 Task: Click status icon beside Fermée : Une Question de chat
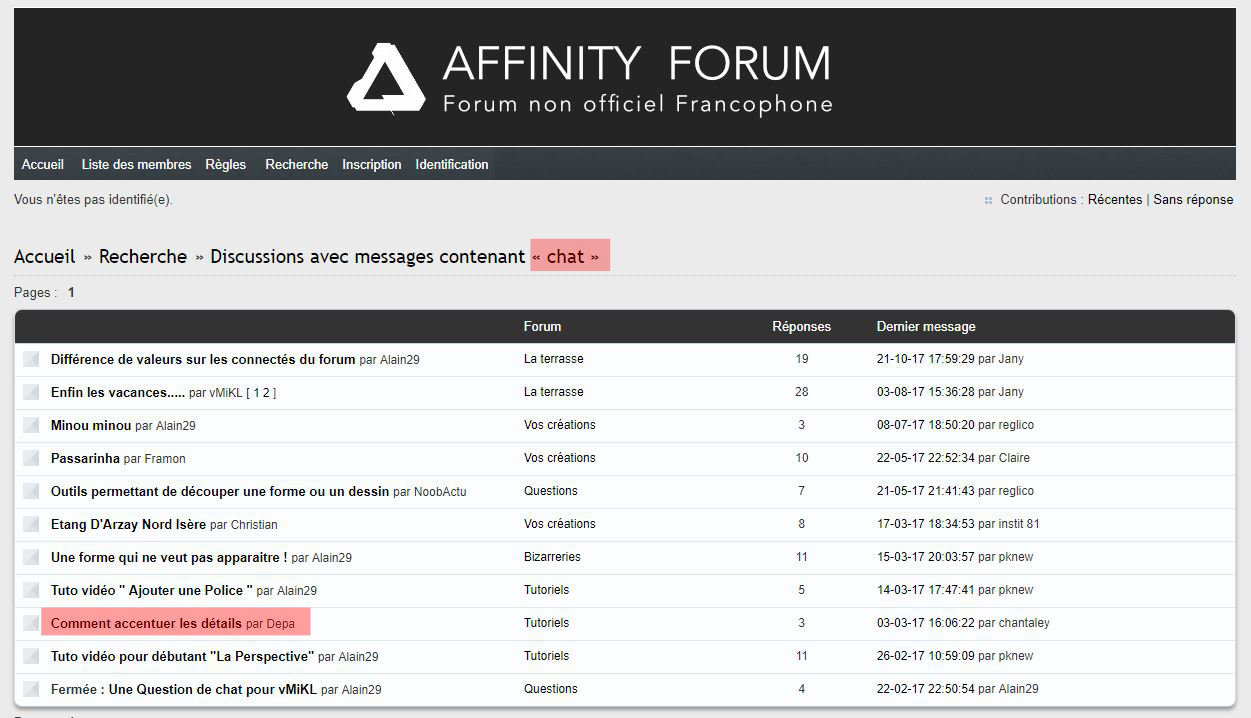pos(31,689)
